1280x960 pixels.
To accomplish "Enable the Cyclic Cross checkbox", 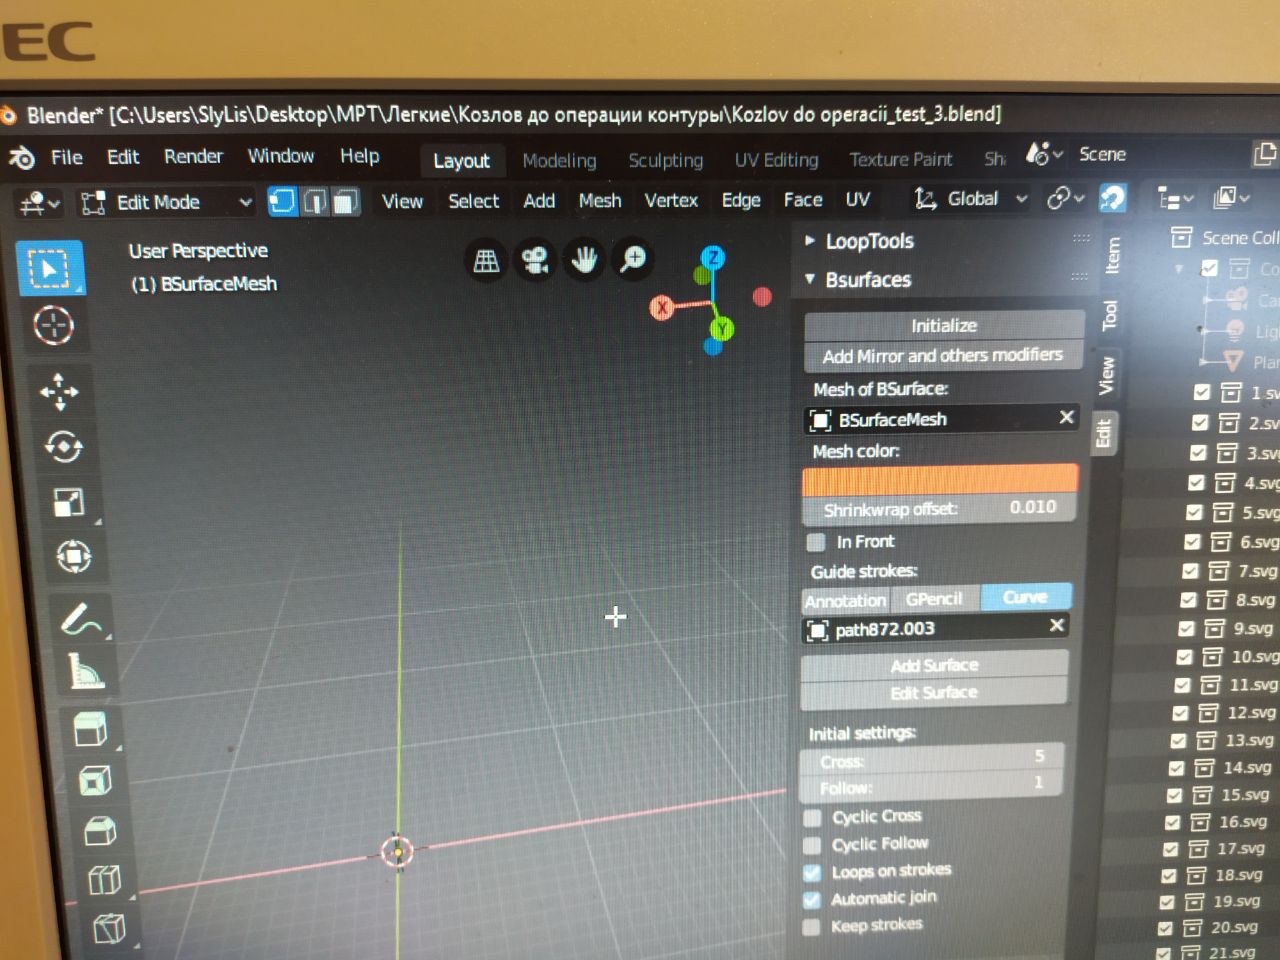I will click(x=813, y=818).
